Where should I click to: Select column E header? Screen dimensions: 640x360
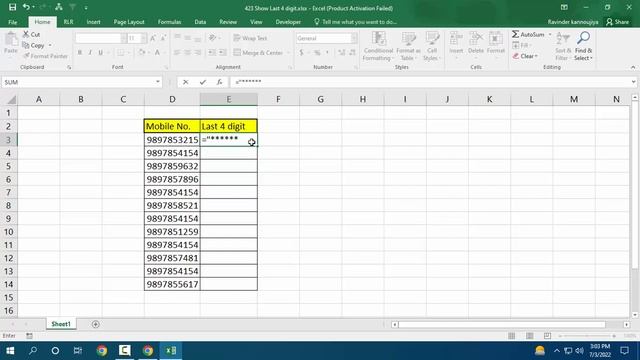point(229,99)
